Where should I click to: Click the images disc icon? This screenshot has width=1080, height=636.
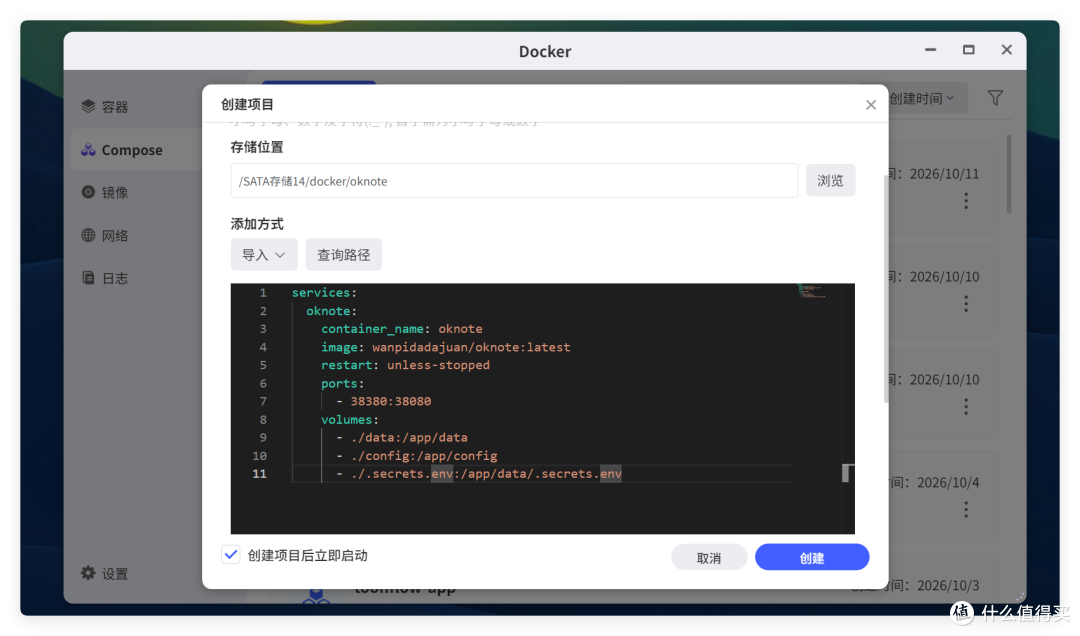pos(88,192)
